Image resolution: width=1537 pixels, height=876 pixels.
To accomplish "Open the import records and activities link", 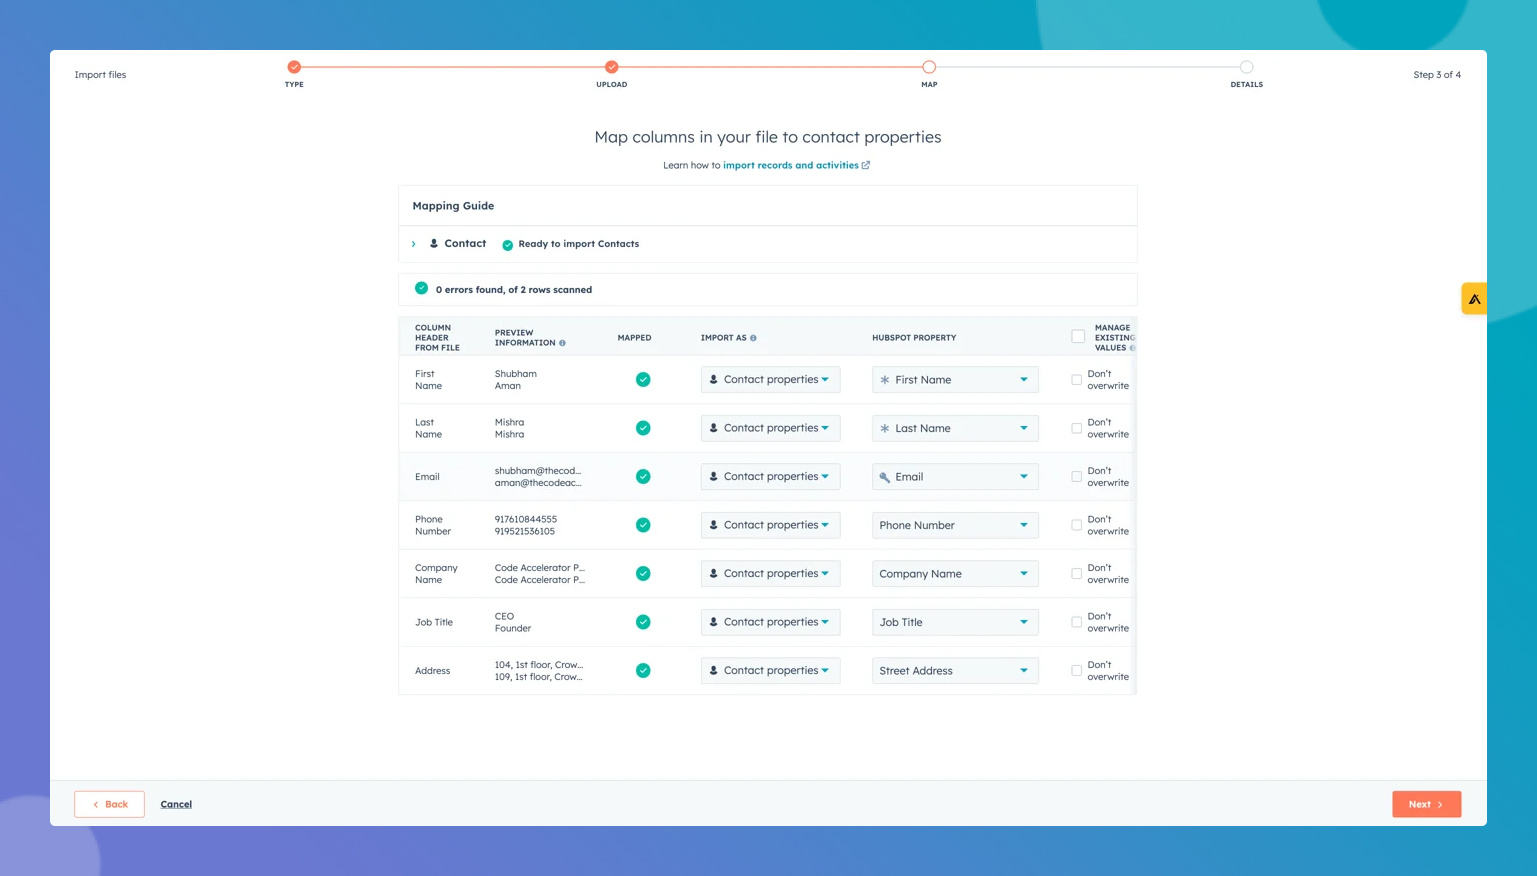I will [790, 166].
